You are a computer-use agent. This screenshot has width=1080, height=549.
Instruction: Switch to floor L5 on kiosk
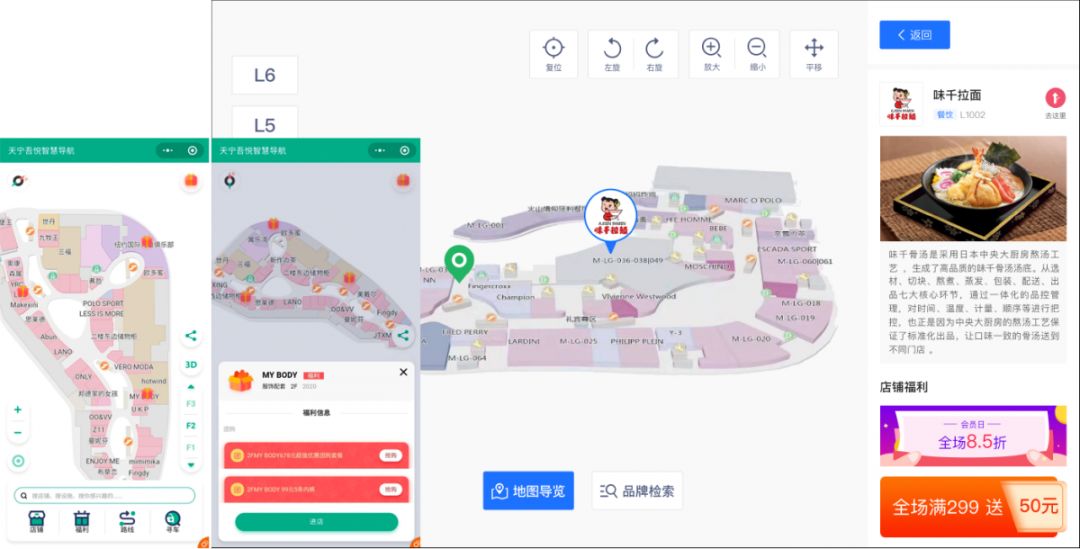tap(264, 125)
